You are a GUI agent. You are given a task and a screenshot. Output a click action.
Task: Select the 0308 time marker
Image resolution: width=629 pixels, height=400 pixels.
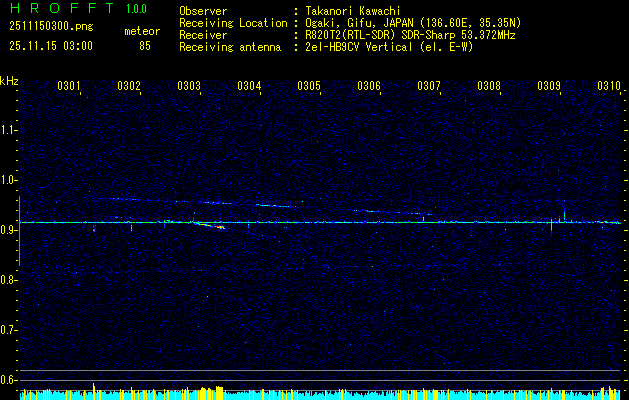tap(489, 87)
